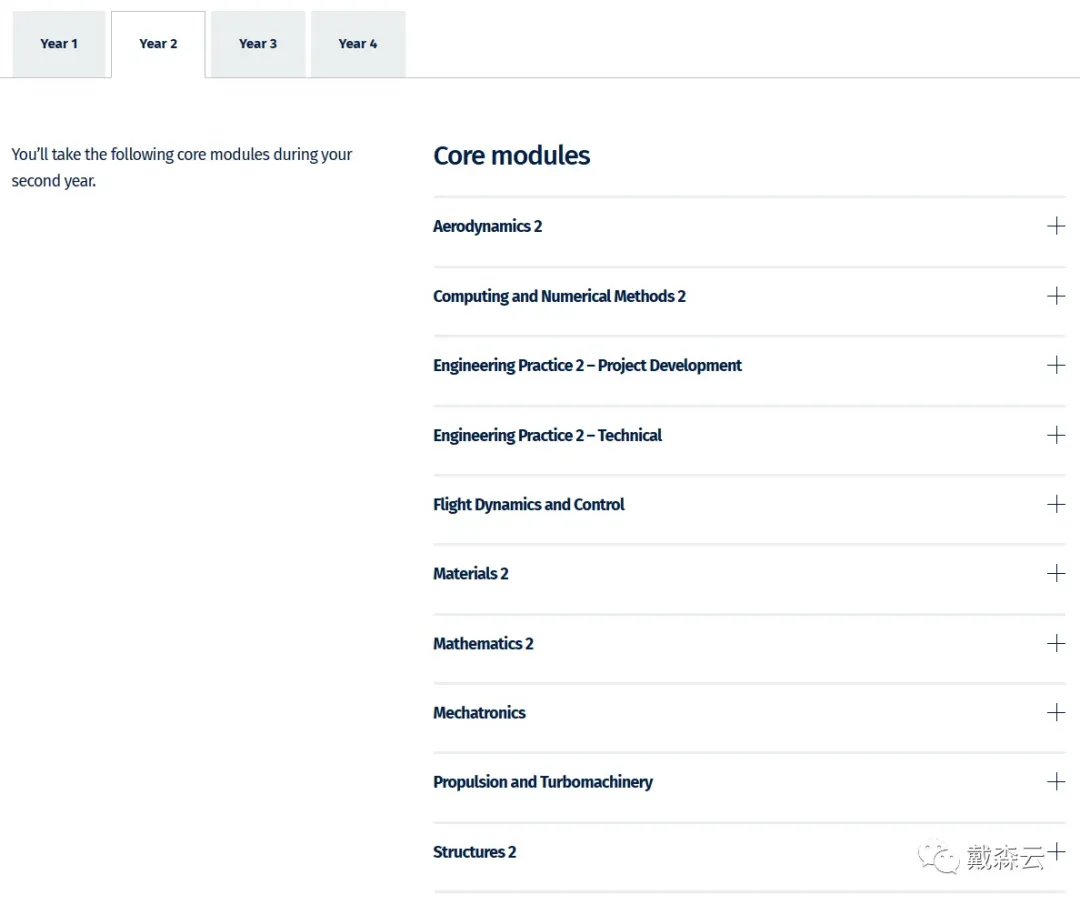Click the Materials 2 title text
Viewport: 1080px width, 905px height.
(470, 574)
